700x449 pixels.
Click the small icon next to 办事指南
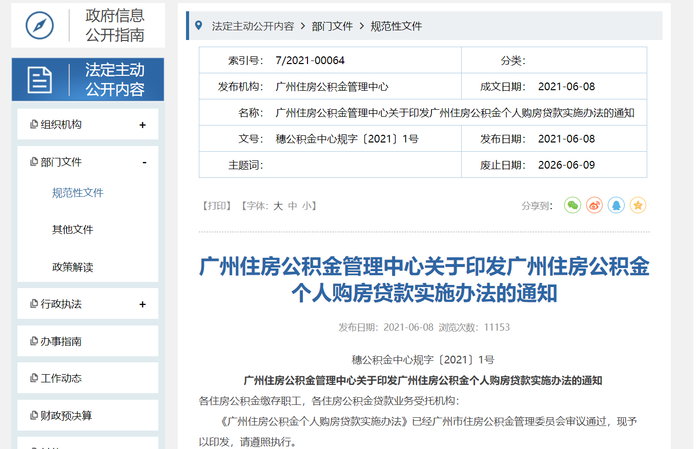33,341
